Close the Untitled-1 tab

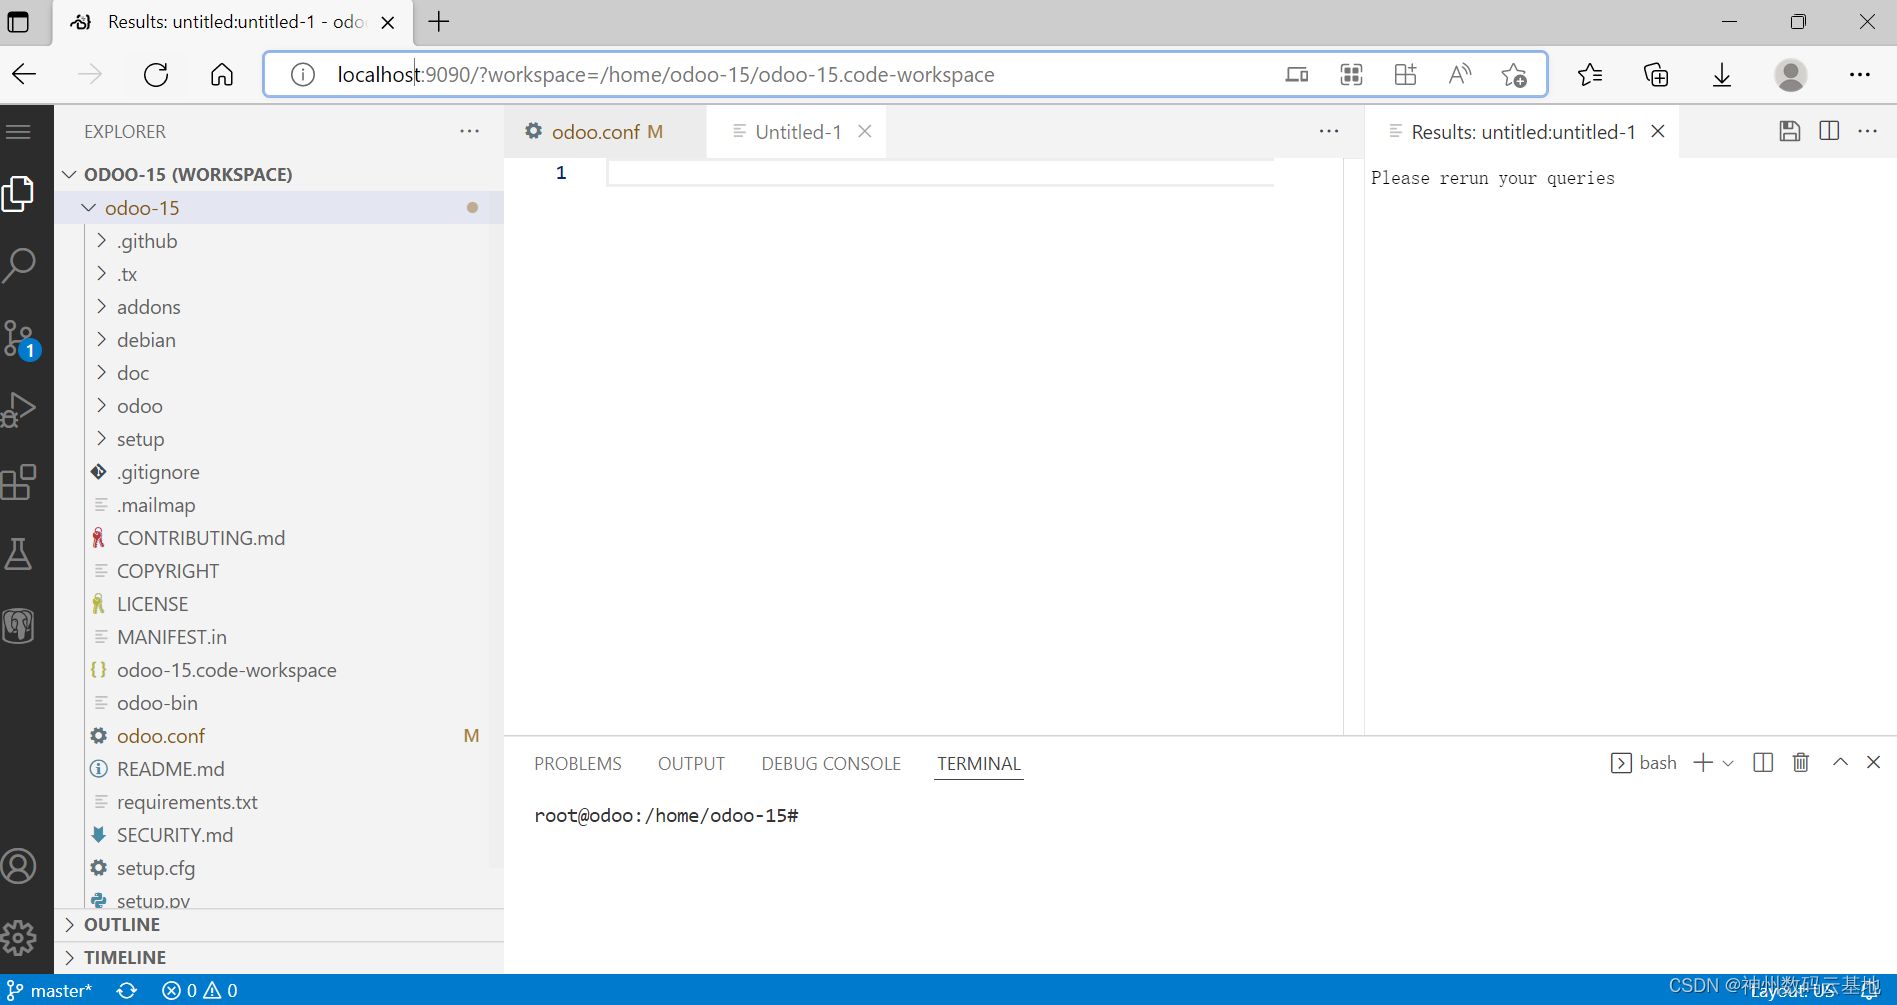click(x=865, y=131)
